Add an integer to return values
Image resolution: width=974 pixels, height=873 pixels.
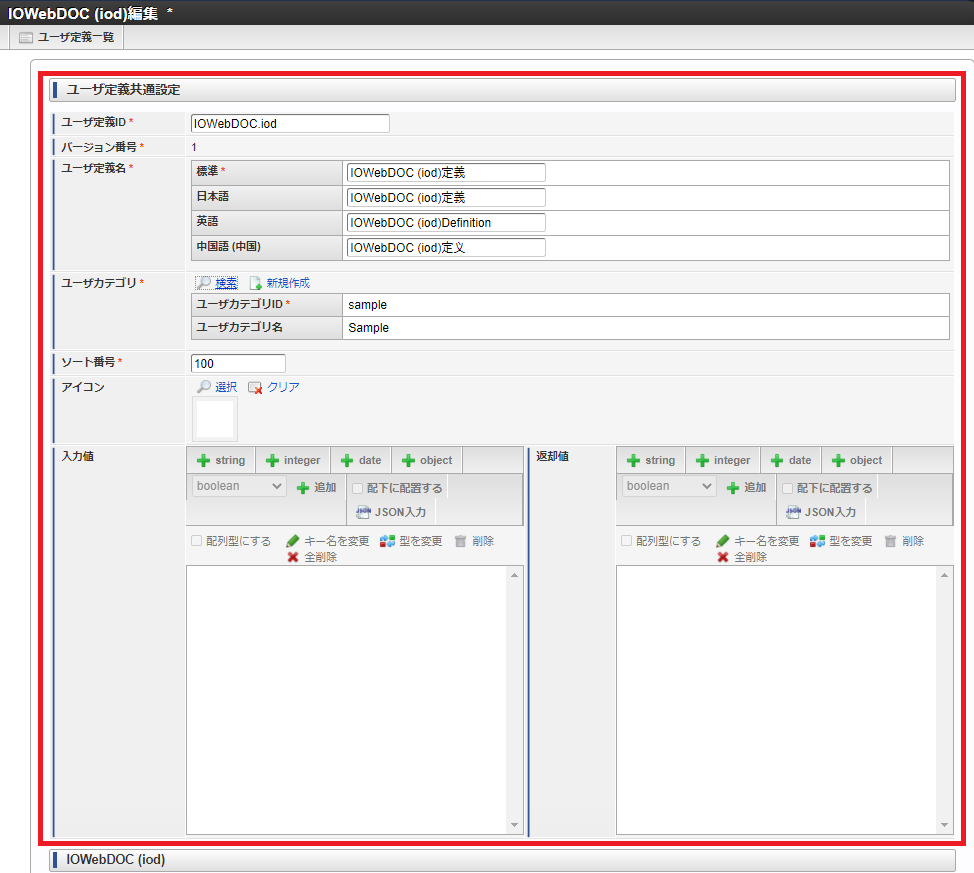[722, 460]
